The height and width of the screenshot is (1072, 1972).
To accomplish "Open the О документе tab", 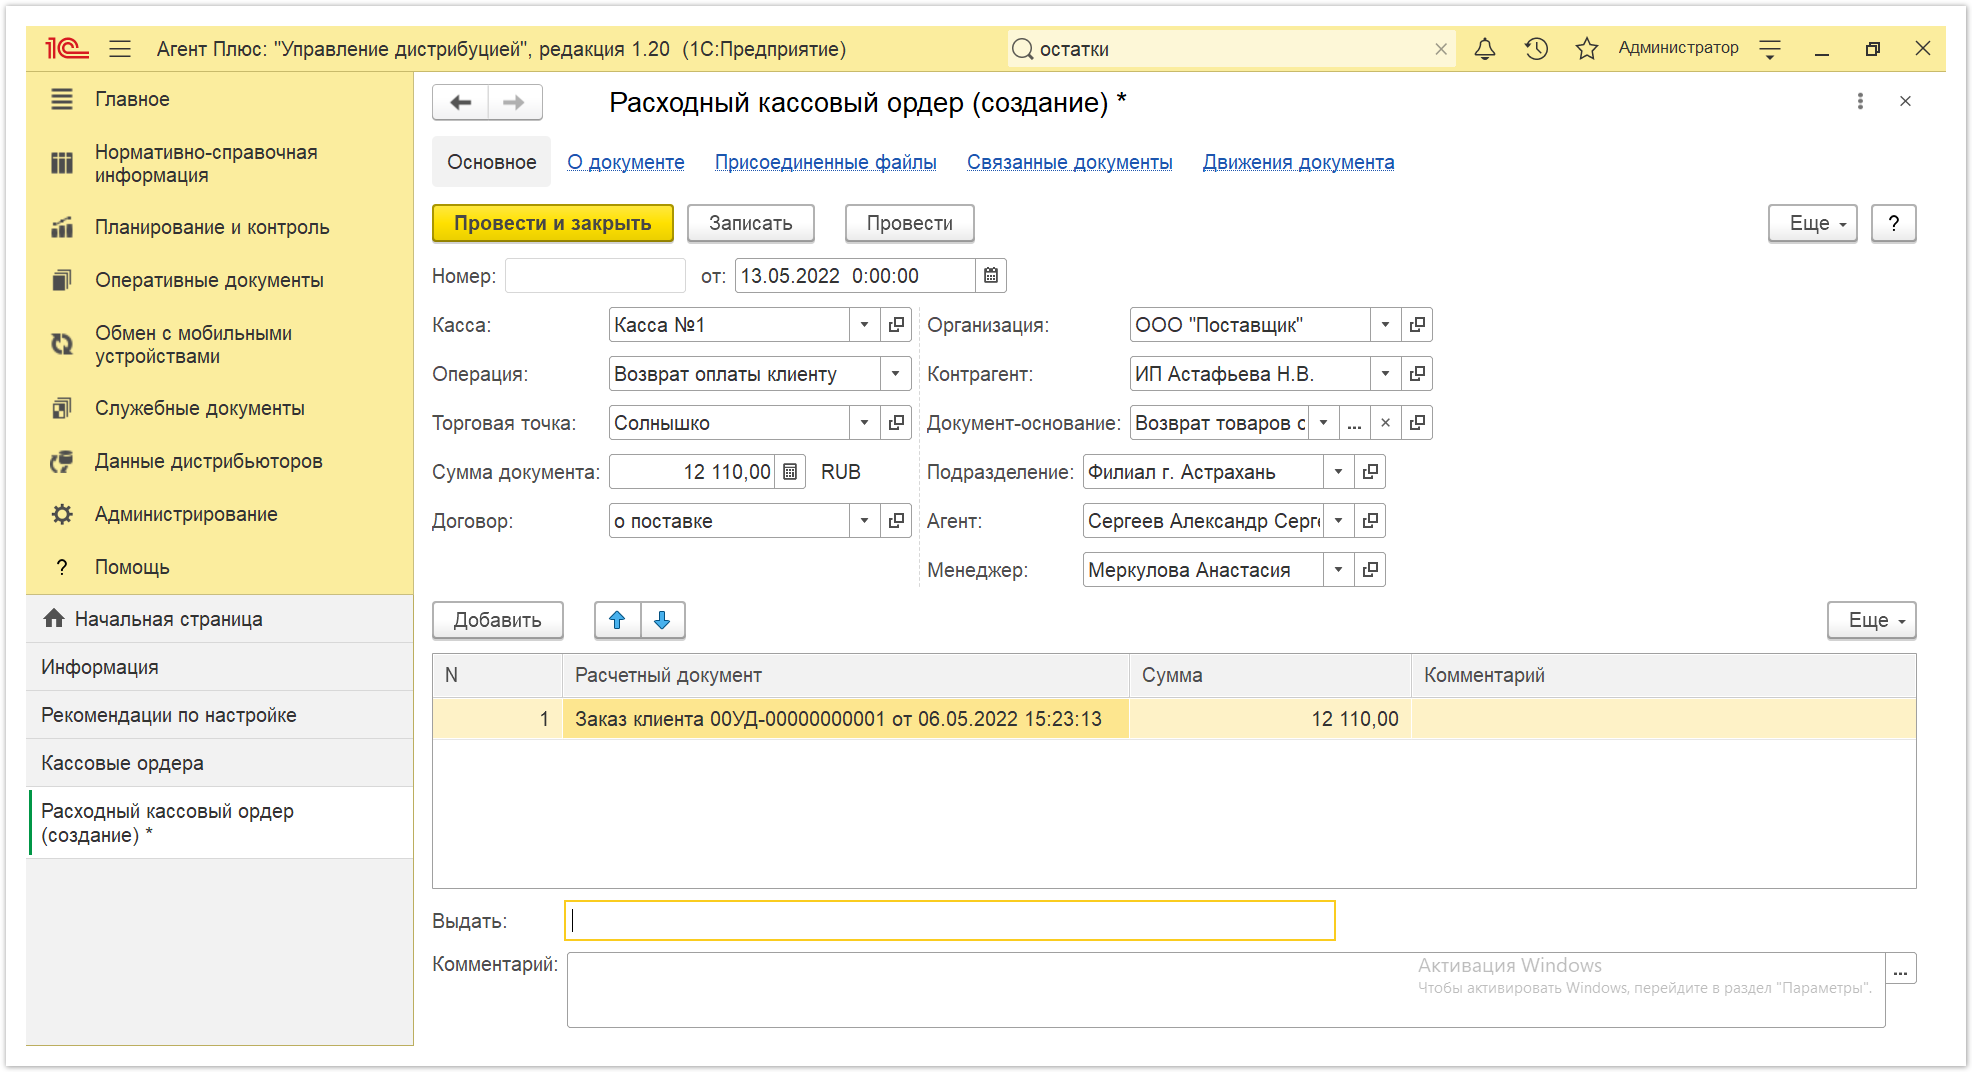I will click(x=626, y=162).
